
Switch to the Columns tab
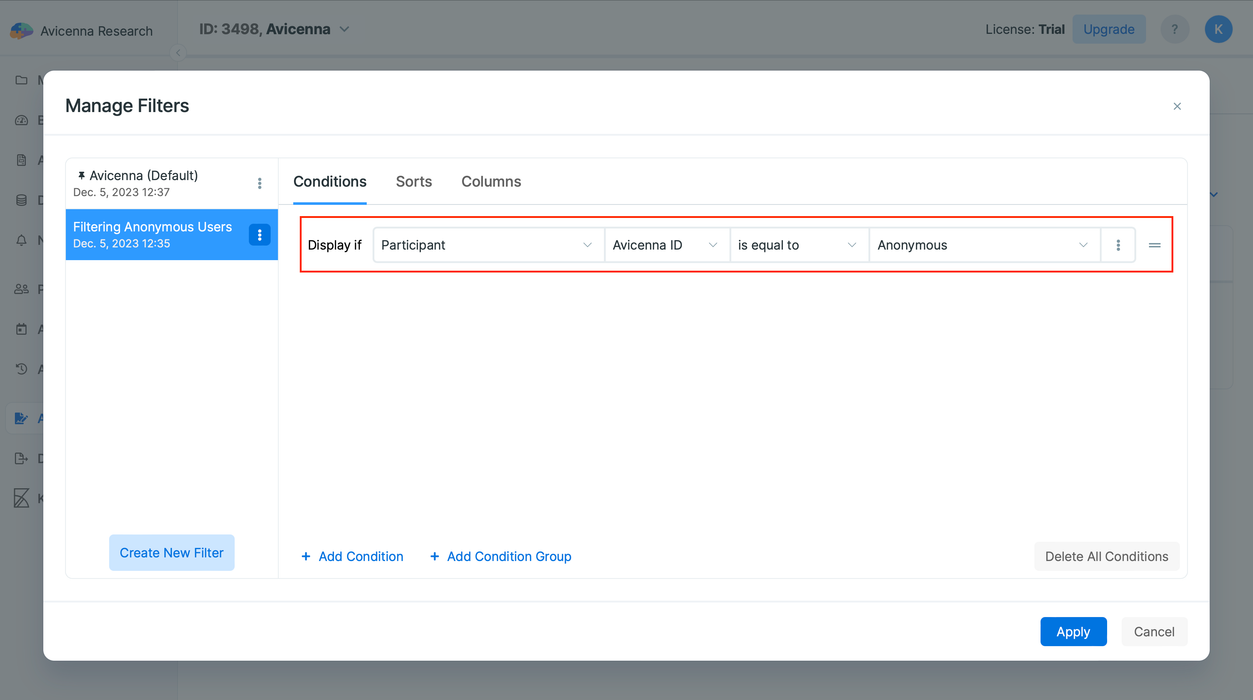[x=491, y=181]
